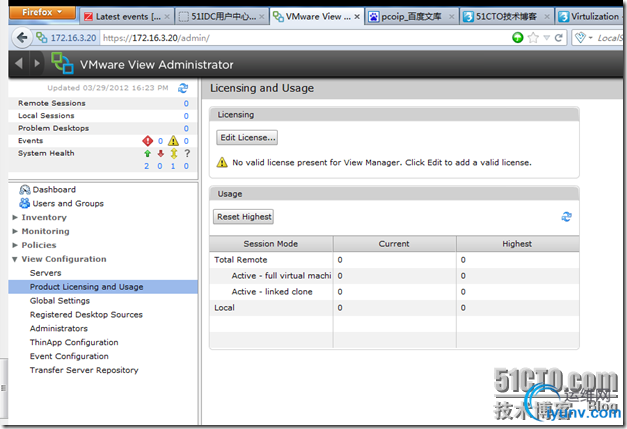Click the Licensing section header
This screenshot has height=429, width=627.
coord(394,115)
